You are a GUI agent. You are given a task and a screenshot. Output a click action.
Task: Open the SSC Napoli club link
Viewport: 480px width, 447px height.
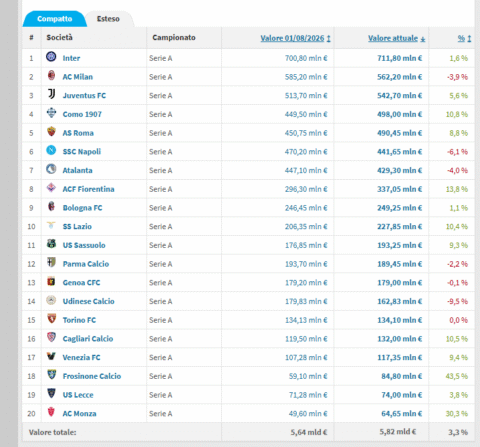coord(82,151)
